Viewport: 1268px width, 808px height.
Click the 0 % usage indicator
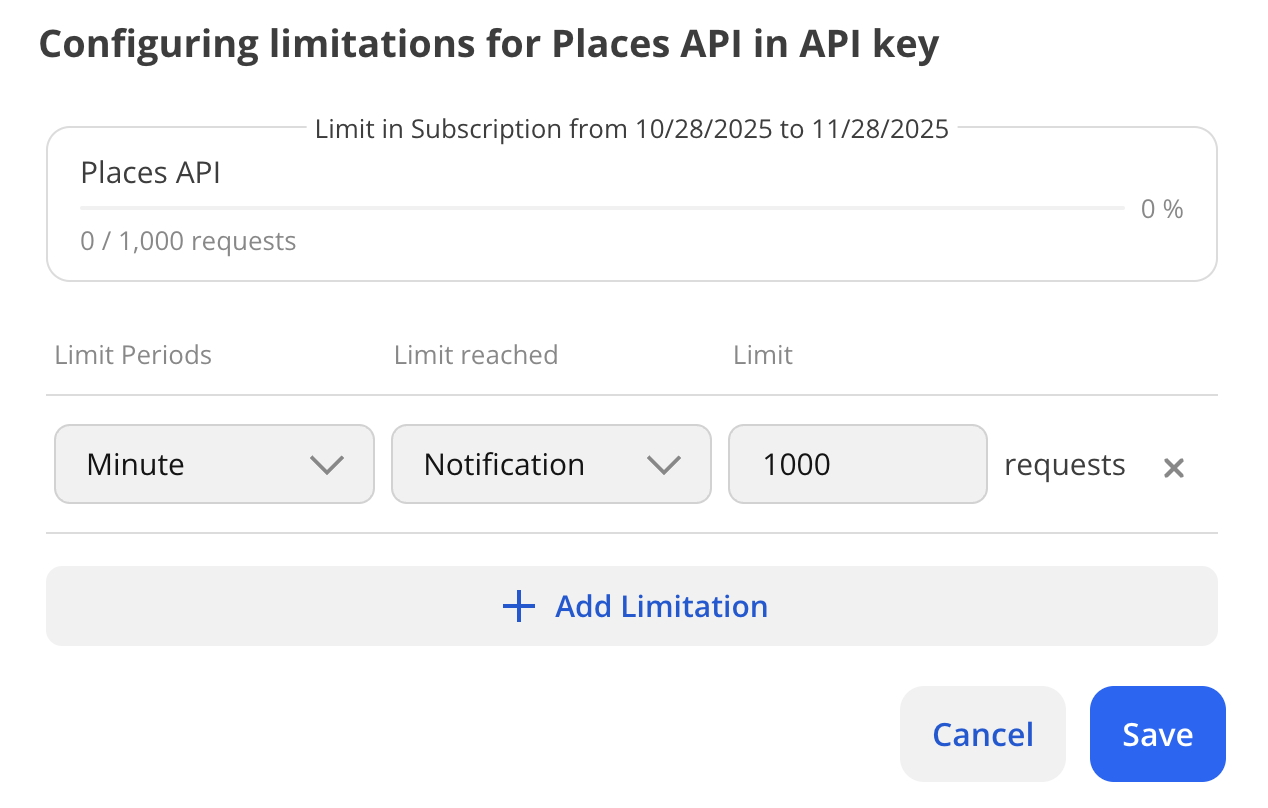(1160, 208)
